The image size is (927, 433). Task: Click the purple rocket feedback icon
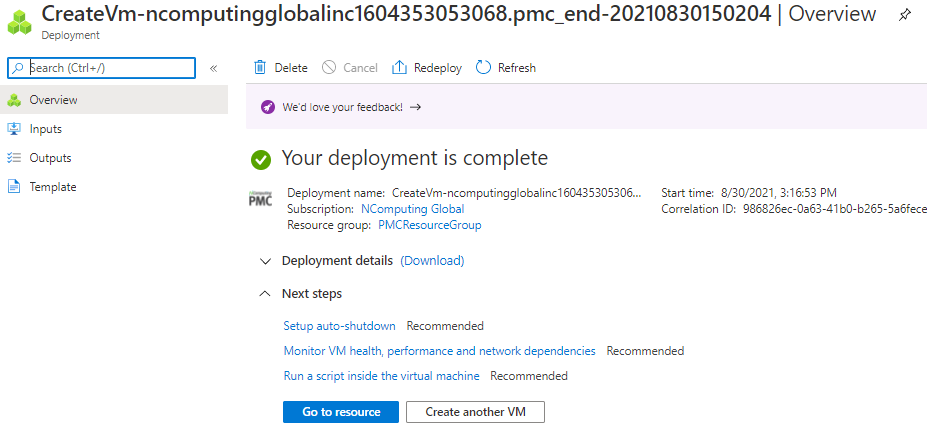pyautogui.click(x=268, y=107)
